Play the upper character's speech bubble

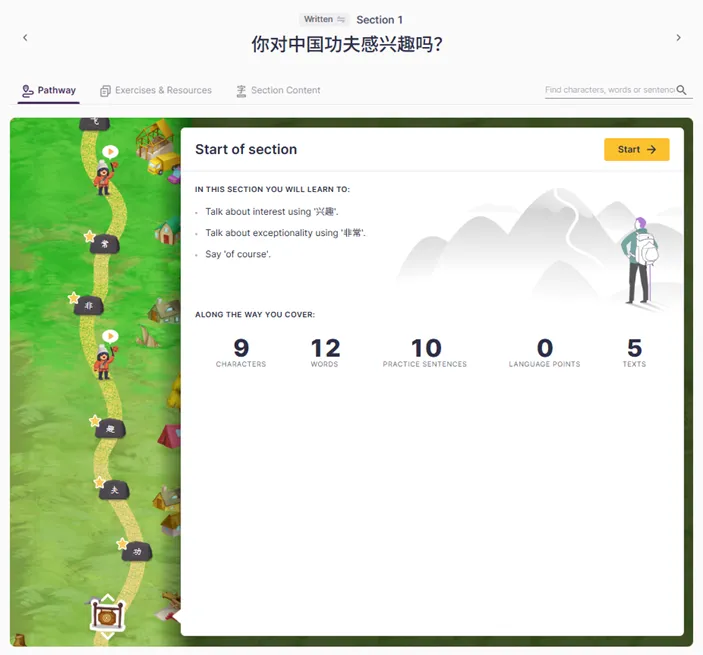point(110,152)
